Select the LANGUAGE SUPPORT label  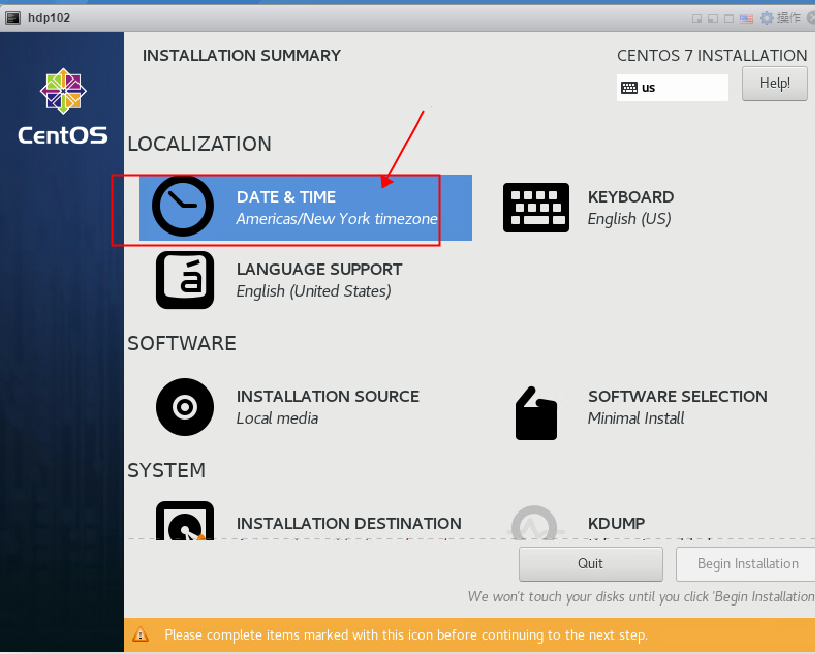320,269
